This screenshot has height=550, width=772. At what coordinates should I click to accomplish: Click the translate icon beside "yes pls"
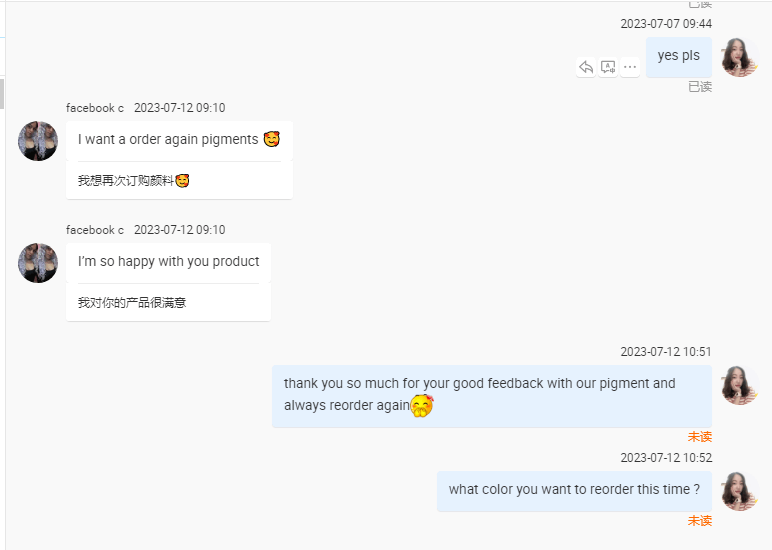click(x=608, y=67)
